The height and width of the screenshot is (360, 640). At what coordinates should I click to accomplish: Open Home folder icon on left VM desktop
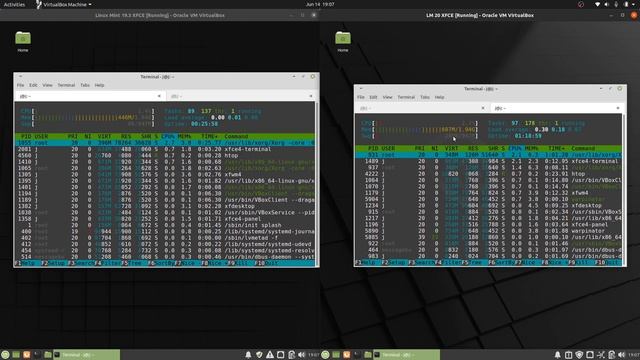(x=23, y=38)
